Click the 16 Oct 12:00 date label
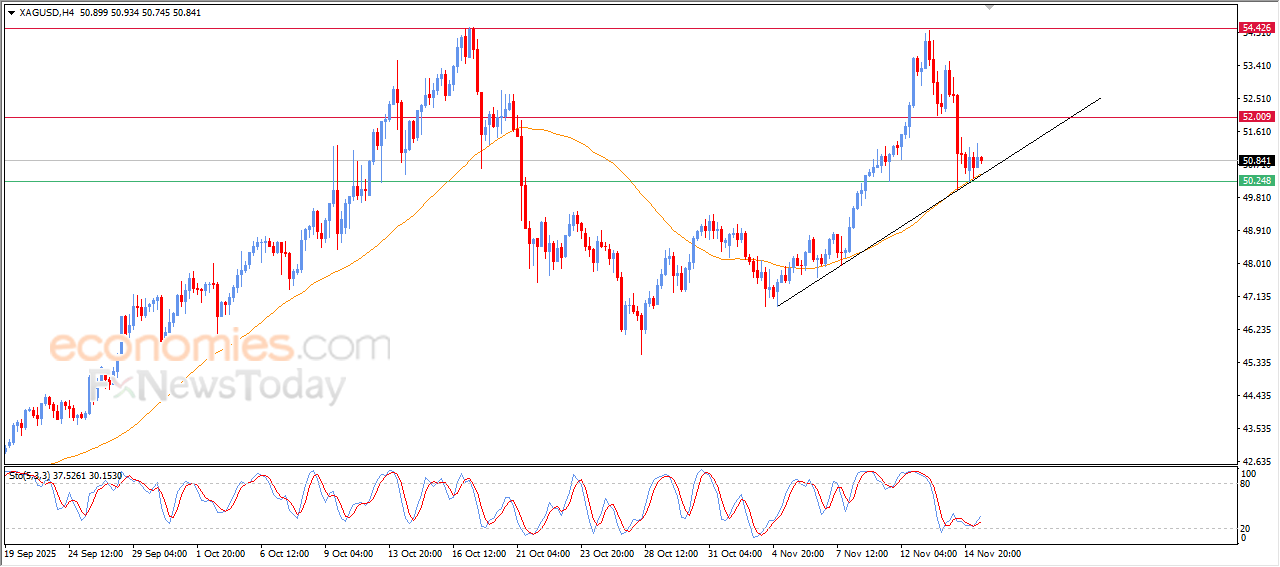The height and width of the screenshot is (567, 1280). click(x=479, y=553)
